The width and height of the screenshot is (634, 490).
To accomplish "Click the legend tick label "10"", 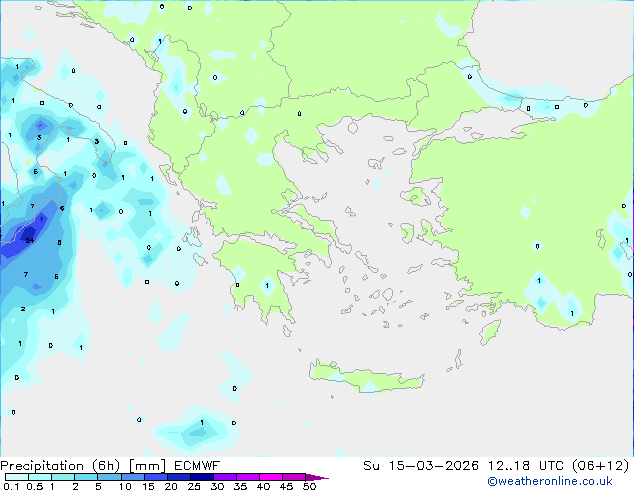I will click(125, 486).
